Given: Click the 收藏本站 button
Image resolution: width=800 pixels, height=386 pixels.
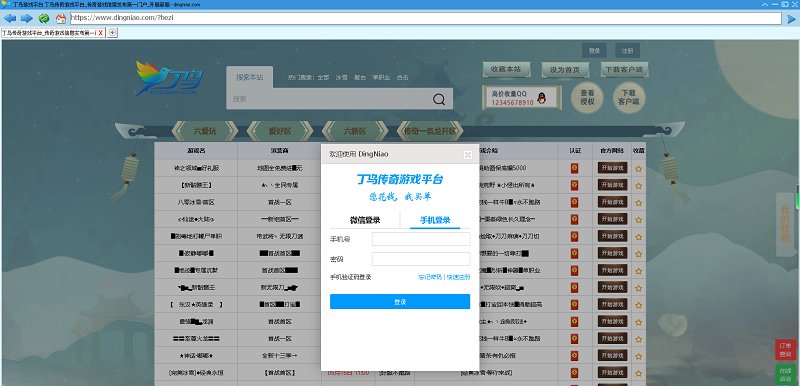Looking at the screenshot, I should click(506, 69).
